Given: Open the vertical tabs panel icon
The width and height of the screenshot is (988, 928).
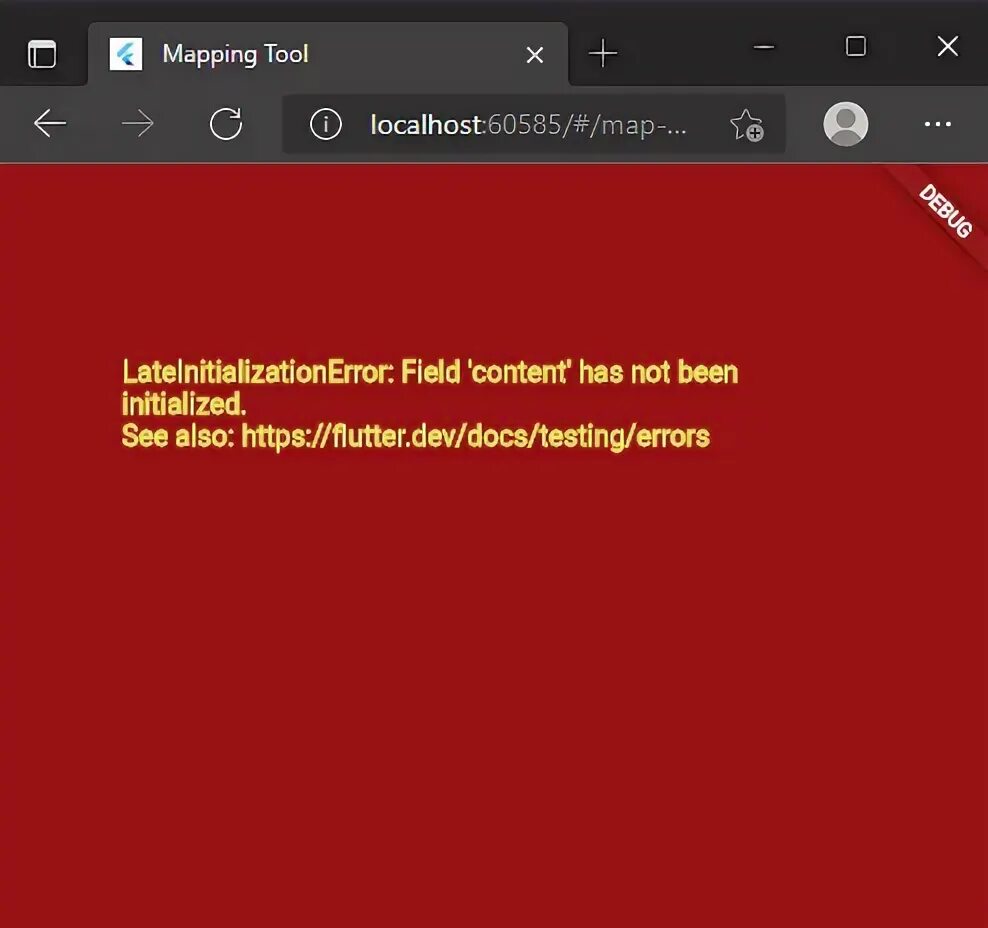Looking at the screenshot, I should pos(42,54).
